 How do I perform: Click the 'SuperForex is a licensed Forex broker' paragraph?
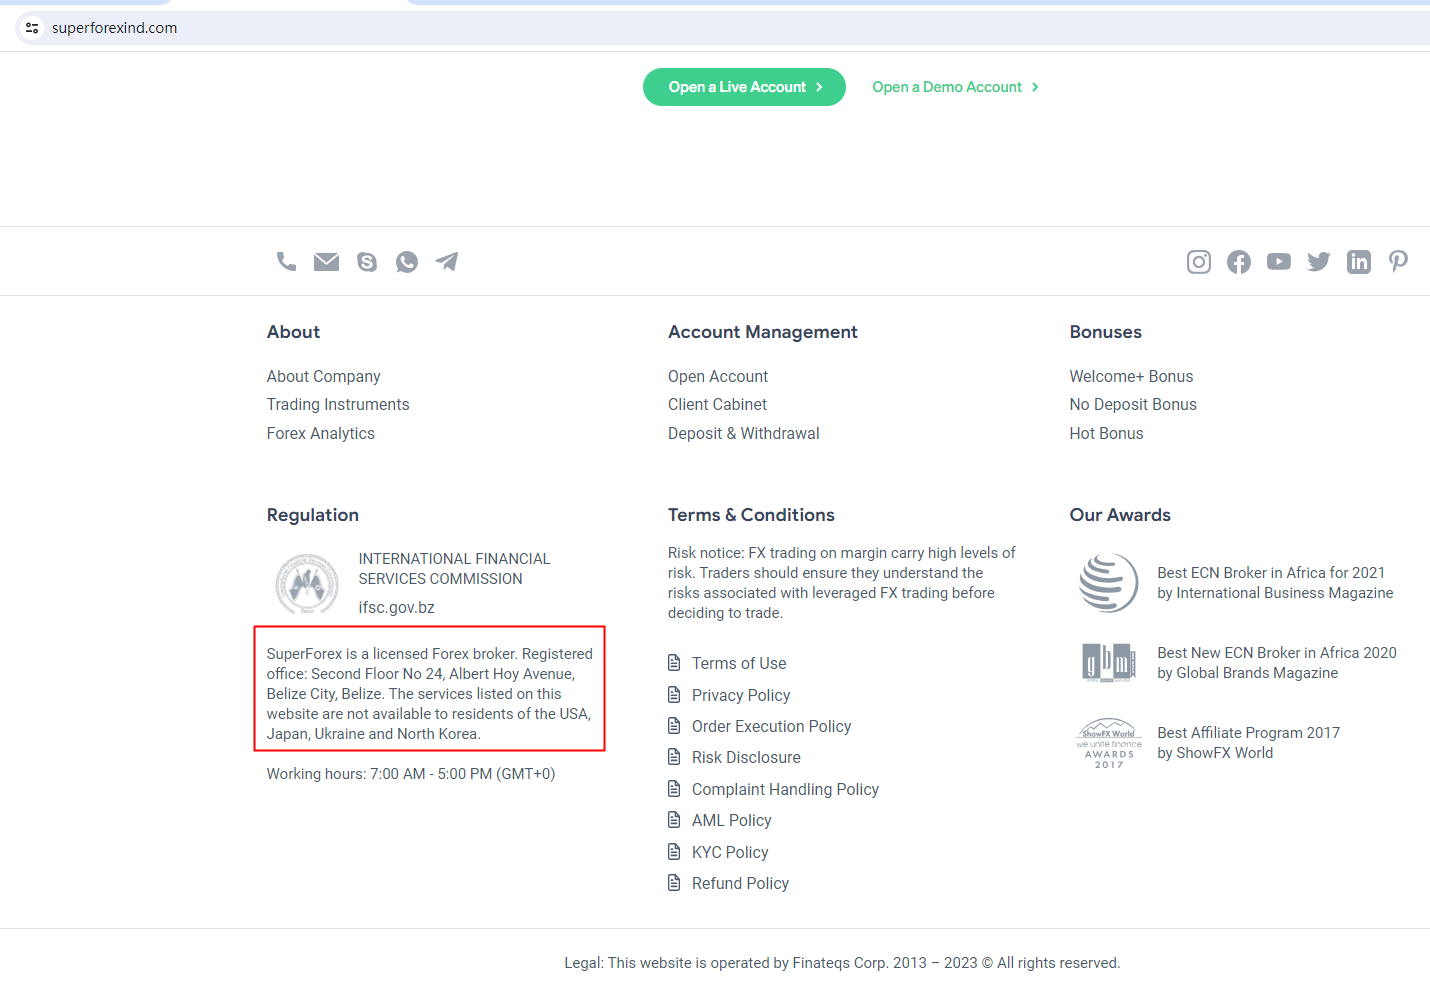tap(430, 694)
